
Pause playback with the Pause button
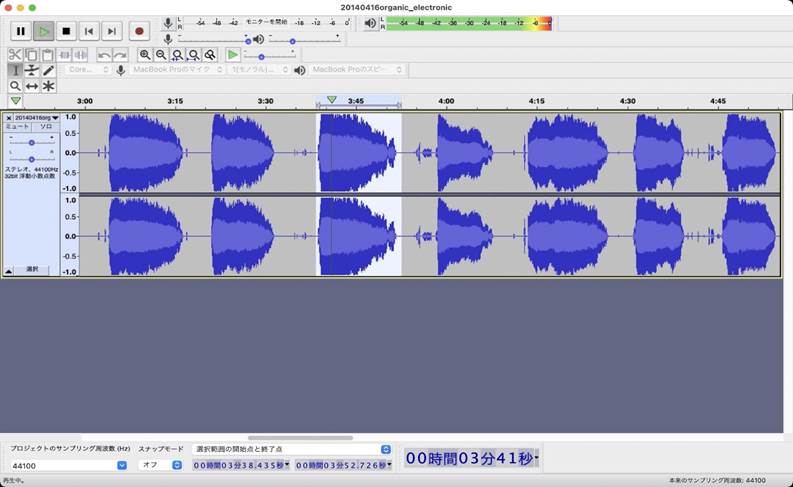click(19, 31)
